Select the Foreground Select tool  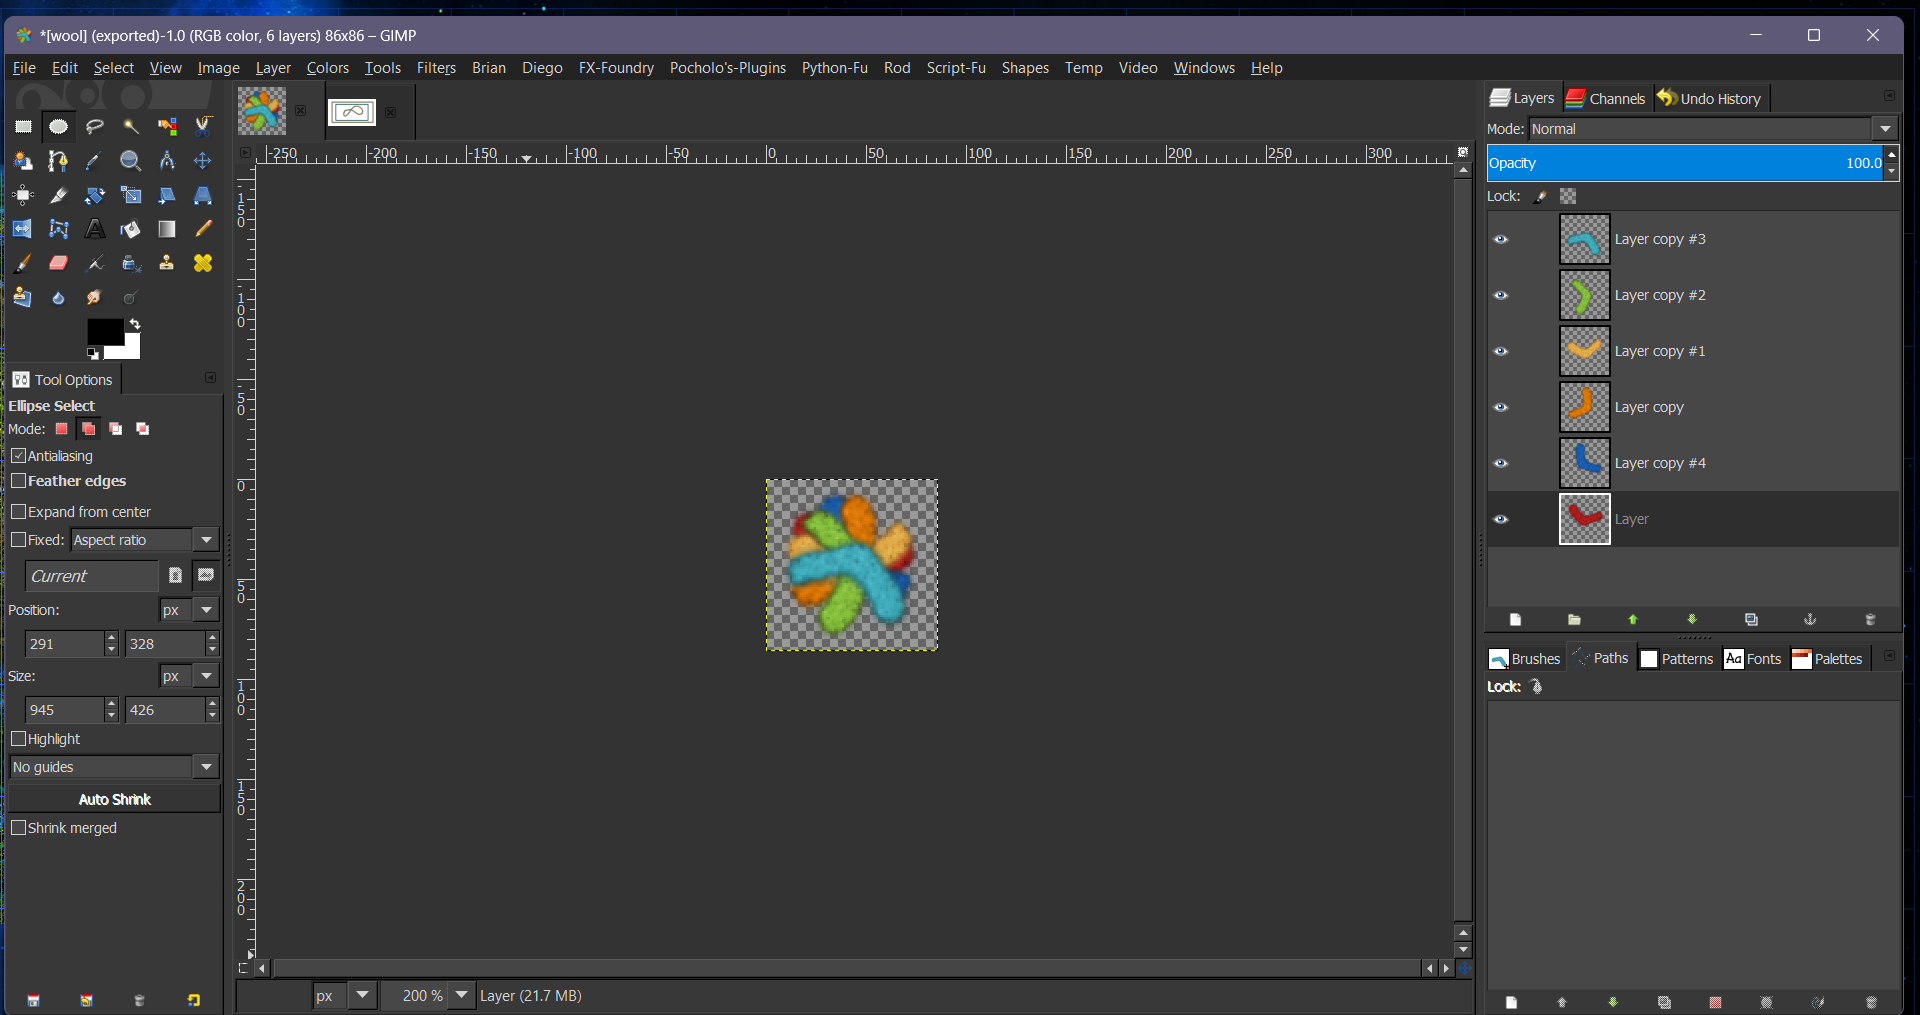click(23, 161)
